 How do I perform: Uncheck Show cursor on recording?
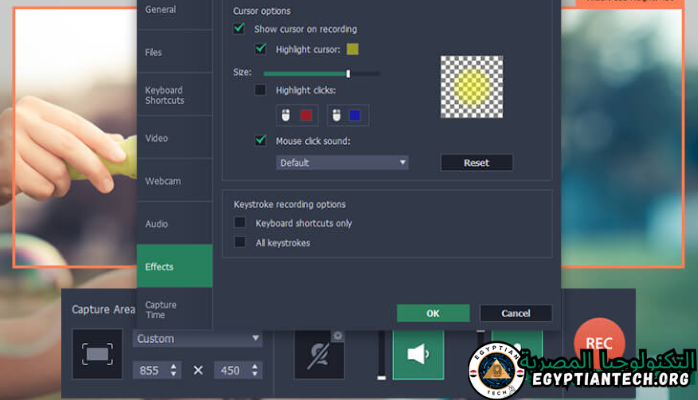coord(239,29)
